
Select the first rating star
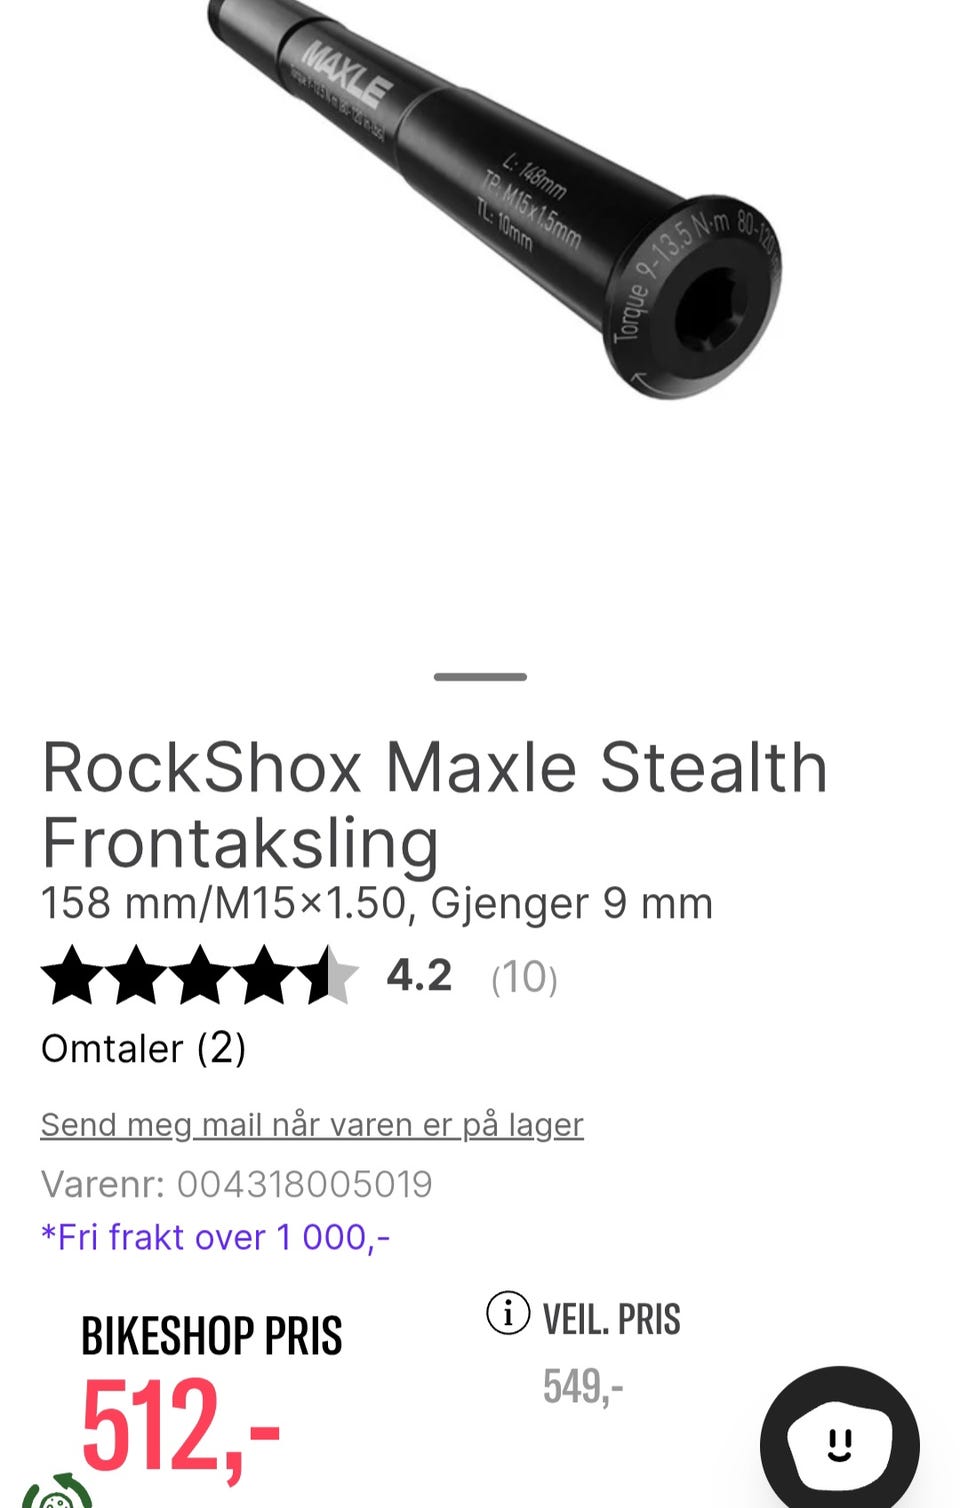tap(72, 975)
